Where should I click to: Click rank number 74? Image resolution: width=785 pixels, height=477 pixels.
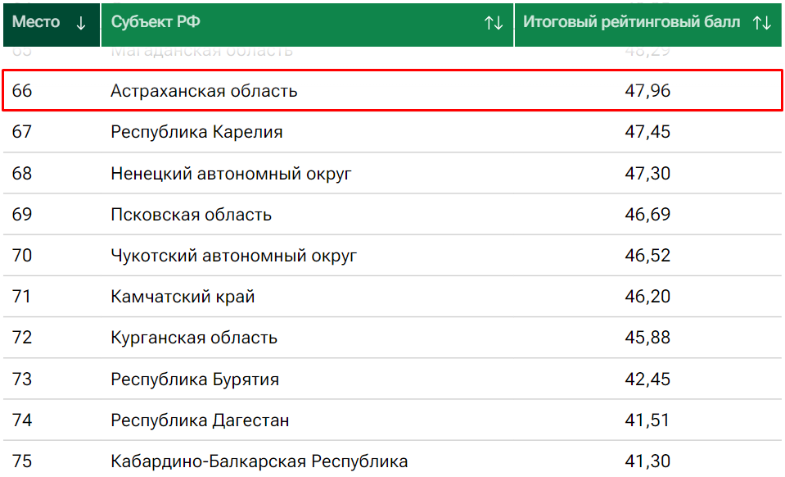[22, 420]
